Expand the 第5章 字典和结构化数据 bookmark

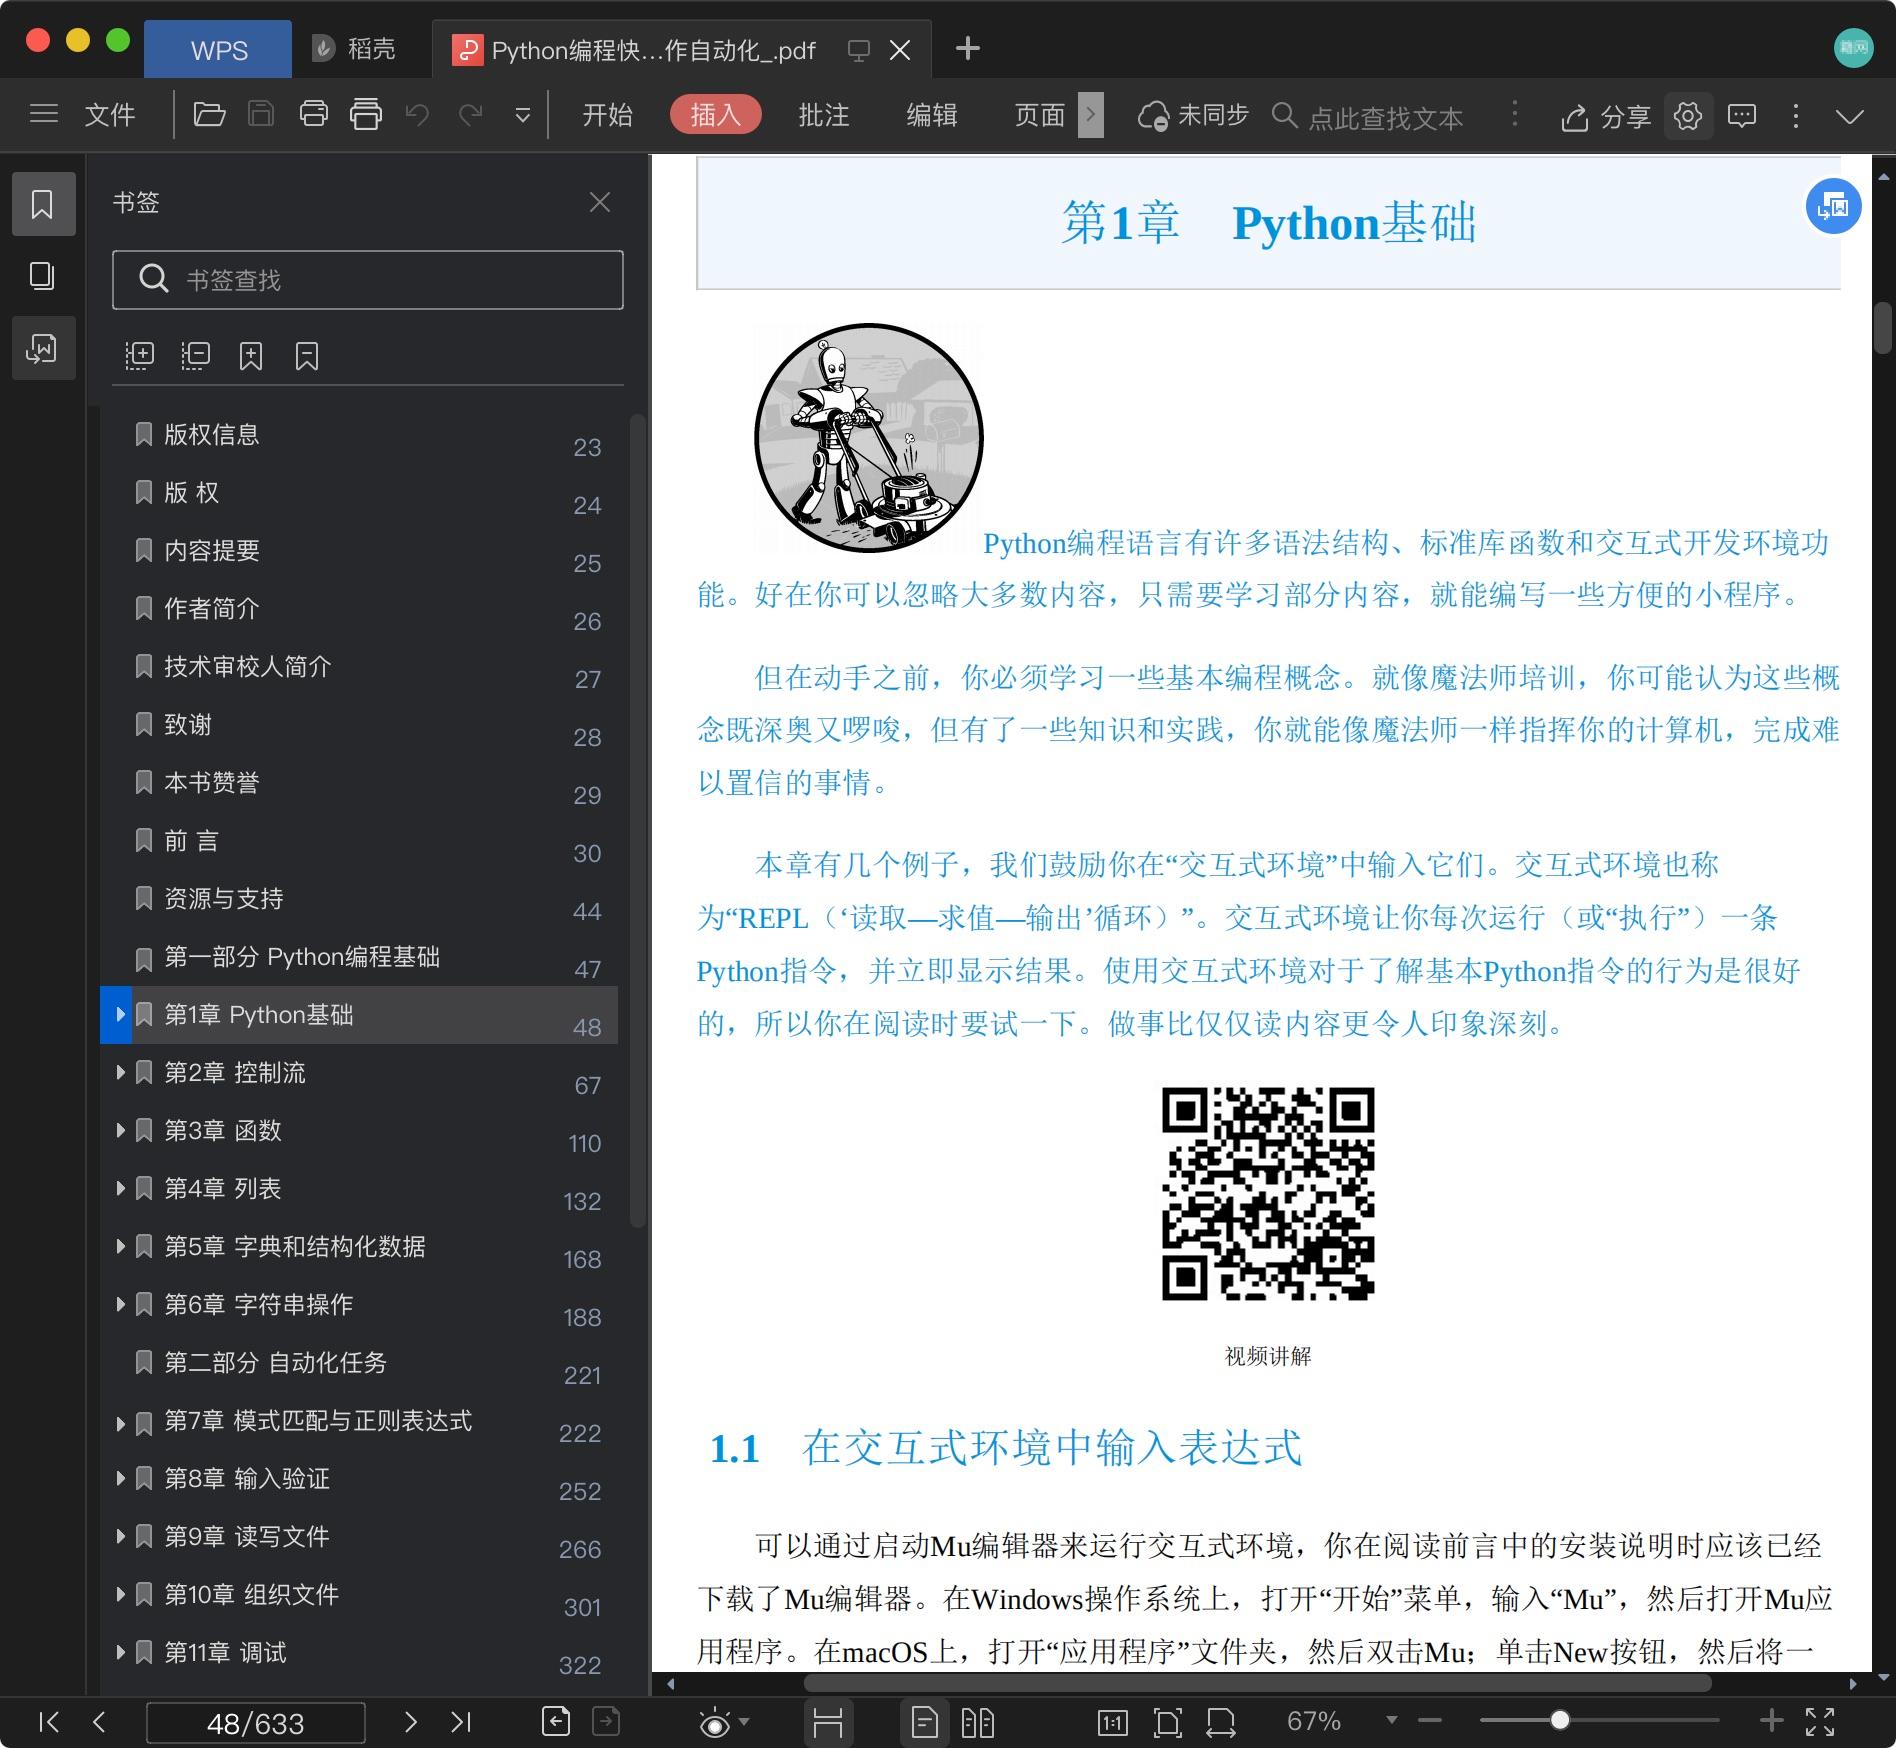pos(120,1246)
